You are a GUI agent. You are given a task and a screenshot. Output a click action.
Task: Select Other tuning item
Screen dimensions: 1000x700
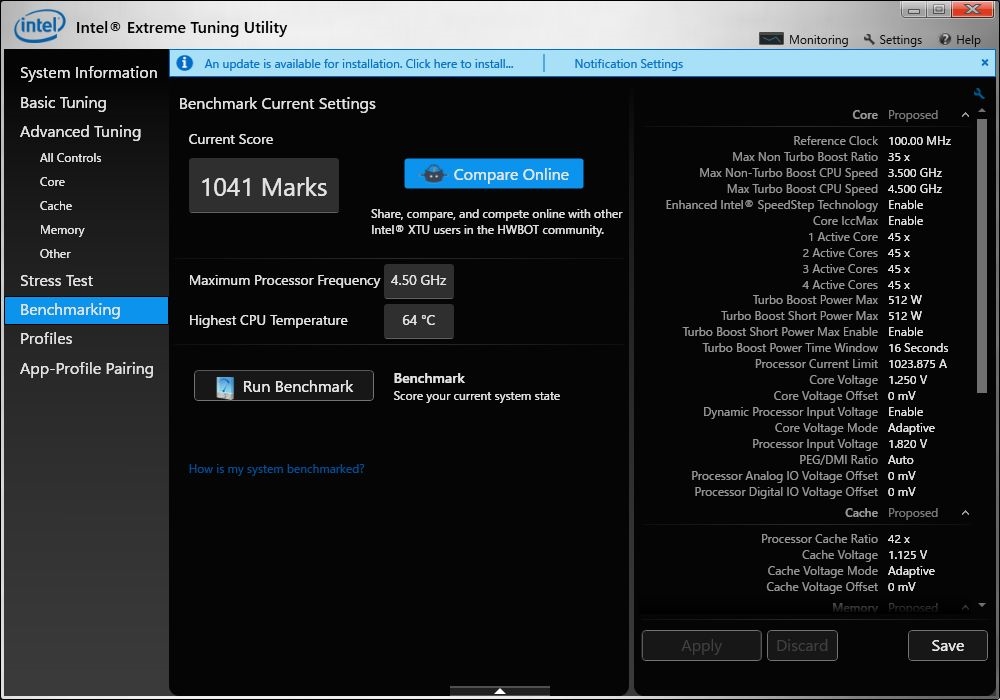point(55,254)
